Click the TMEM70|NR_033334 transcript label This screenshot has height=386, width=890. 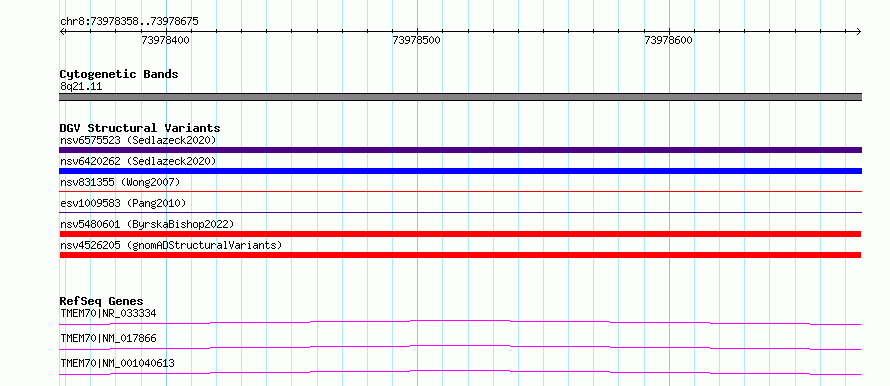108,313
